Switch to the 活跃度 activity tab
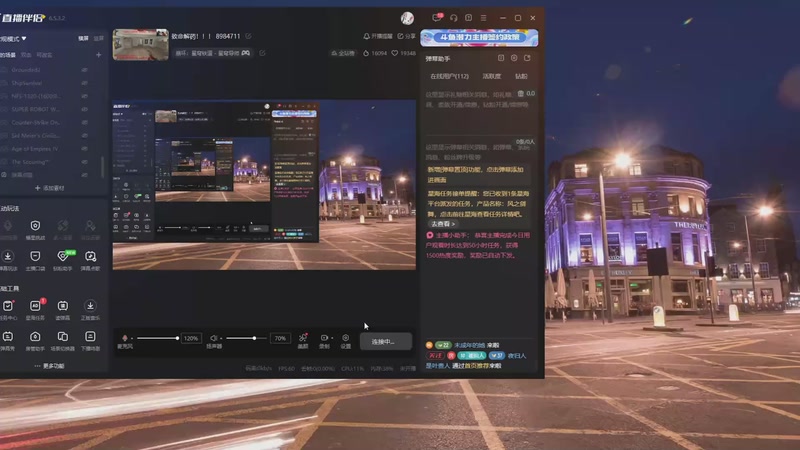Screen dimensions: 800x450 492,76
